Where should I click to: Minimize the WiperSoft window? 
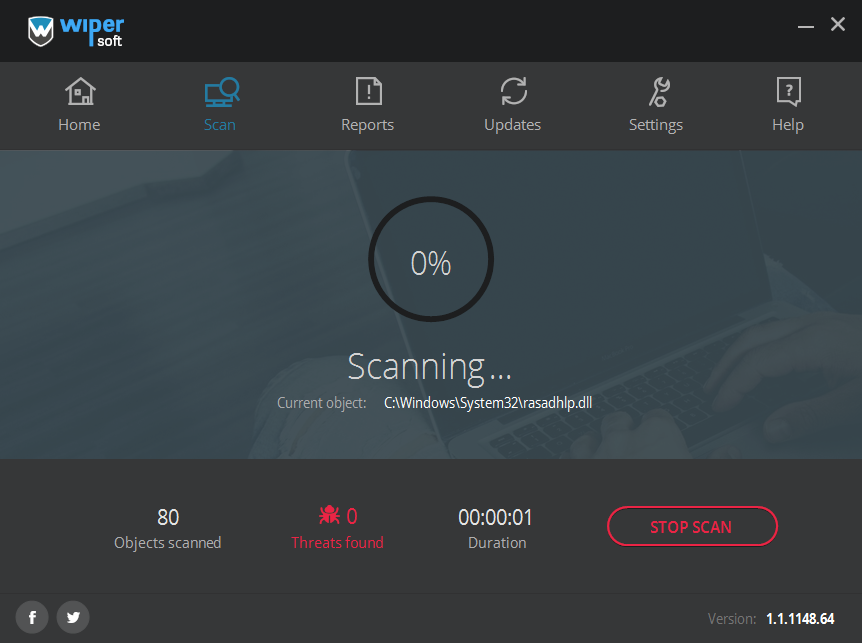tap(804, 26)
